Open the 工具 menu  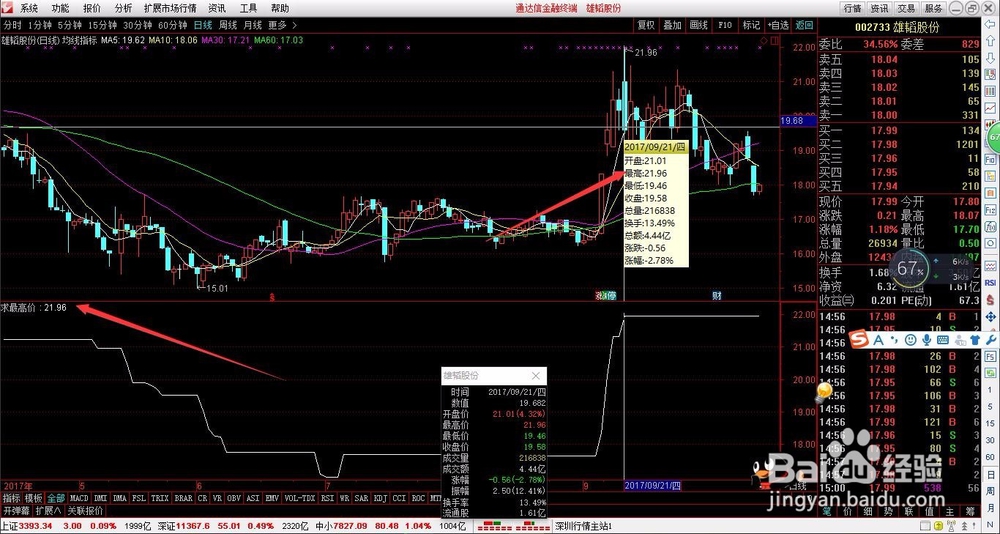coord(248,8)
